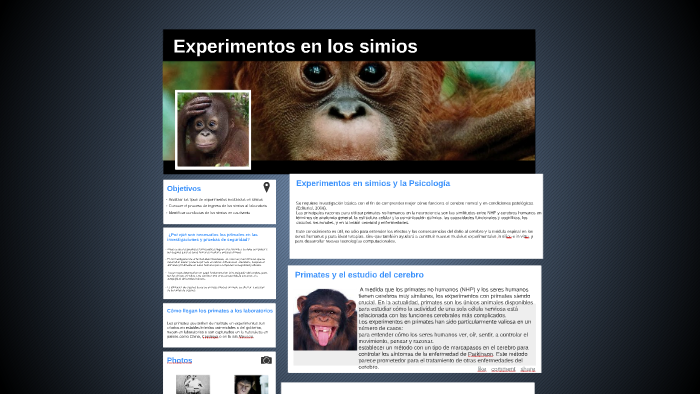
Task: Click the location pin icon beside Objetivos
Action: tap(267, 187)
